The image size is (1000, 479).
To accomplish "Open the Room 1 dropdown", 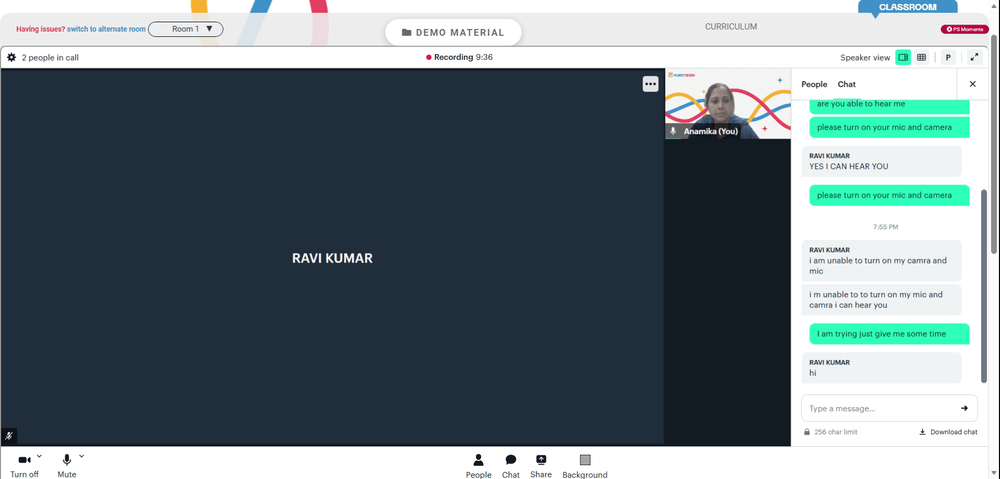I will [x=186, y=29].
